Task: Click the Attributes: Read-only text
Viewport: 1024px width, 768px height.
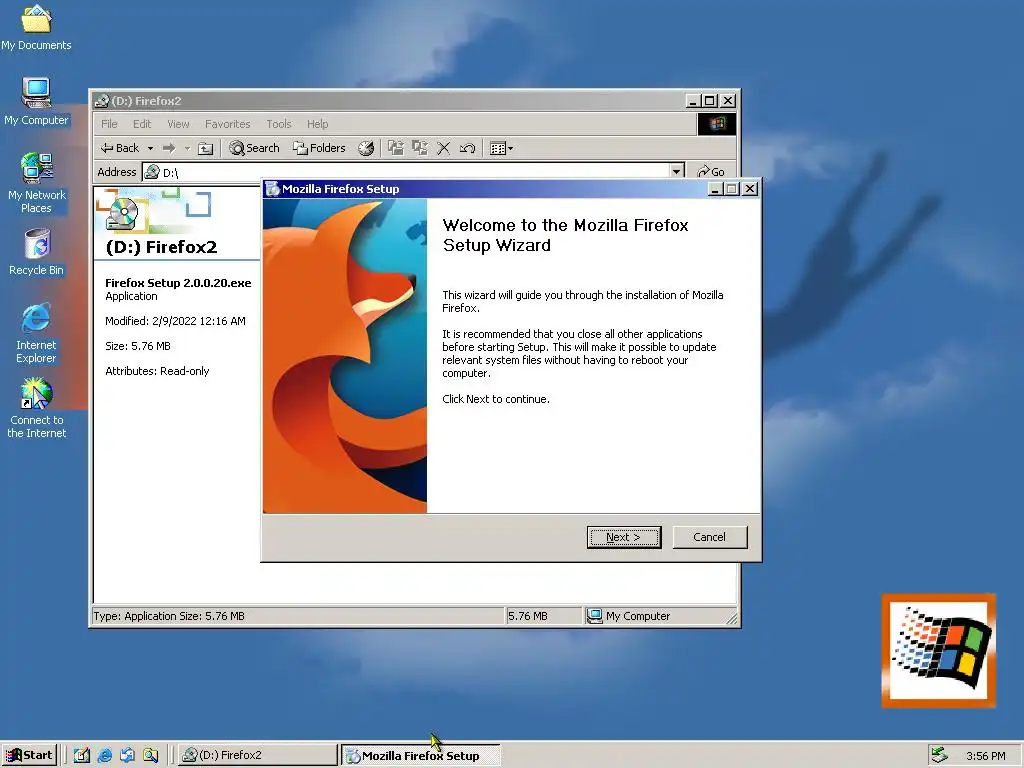Action: [x=157, y=371]
